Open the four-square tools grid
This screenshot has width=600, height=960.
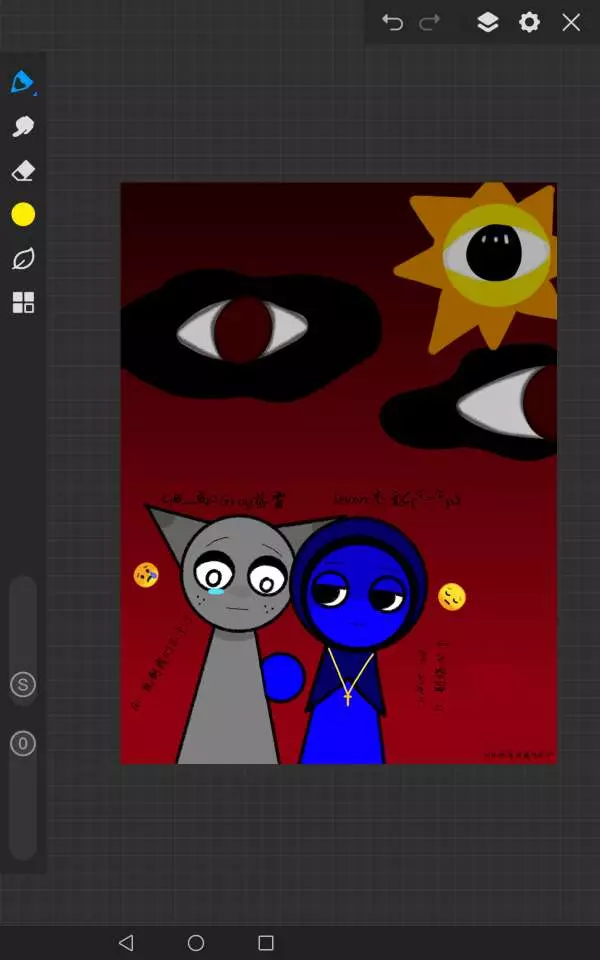[x=23, y=303]
